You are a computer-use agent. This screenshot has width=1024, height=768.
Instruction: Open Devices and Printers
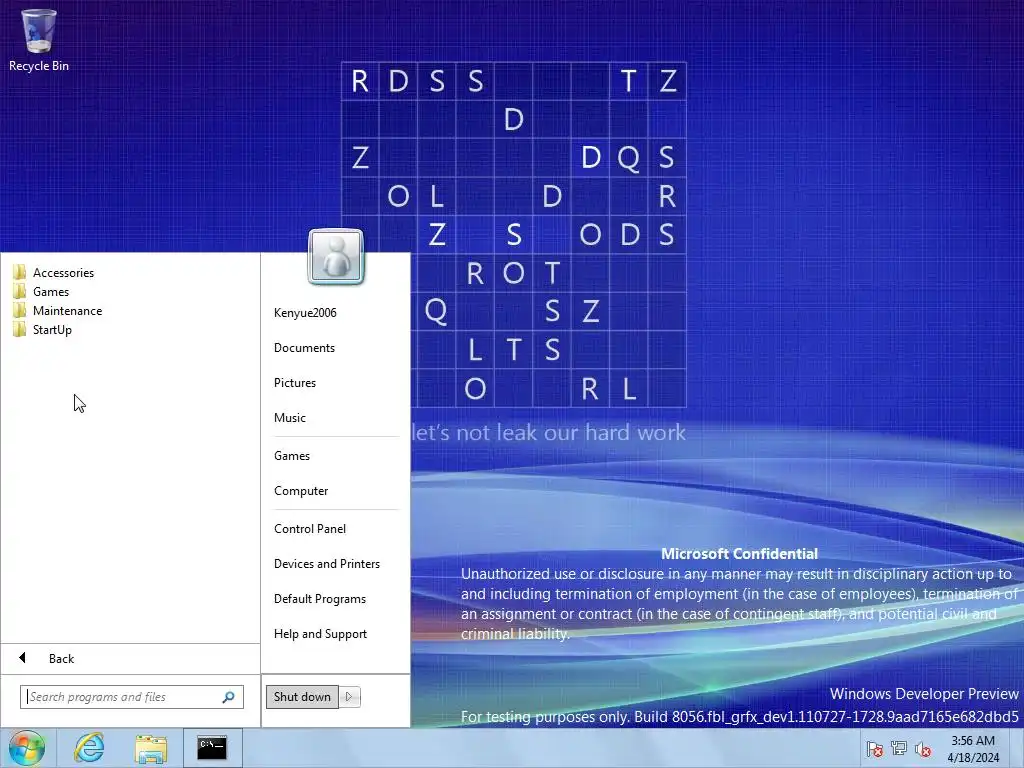(x=327, y=564)
